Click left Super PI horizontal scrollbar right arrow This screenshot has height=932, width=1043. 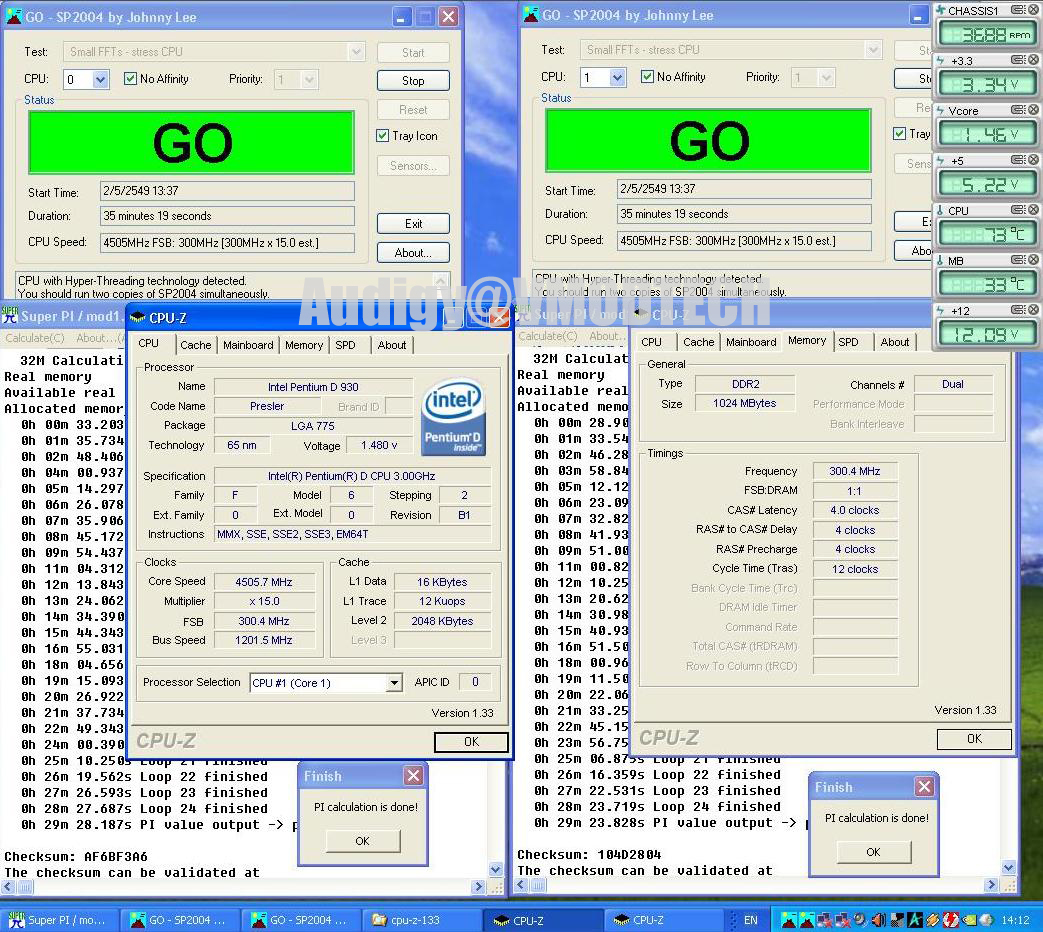[x=478, y=887]
